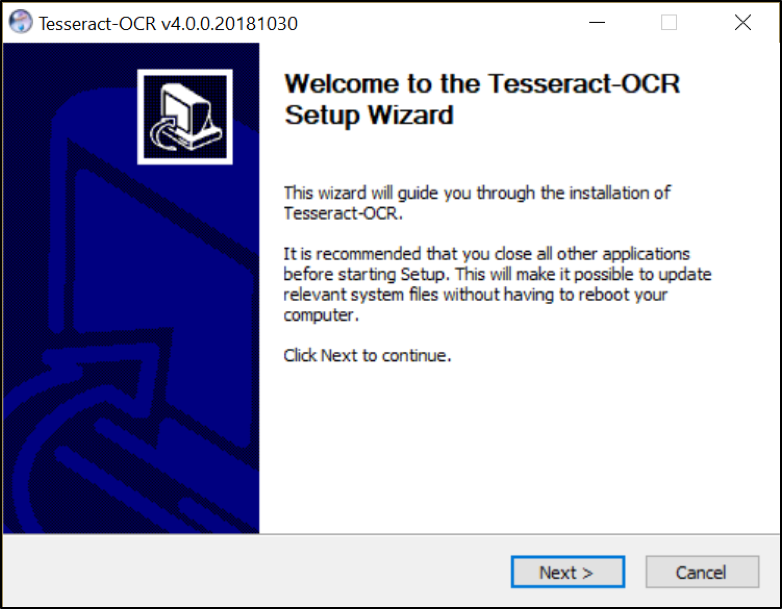Image resolution: width=782 pixels, height=609 pixels.
Task: Click the grey footer area left of Next
Action: click(254, 572)
